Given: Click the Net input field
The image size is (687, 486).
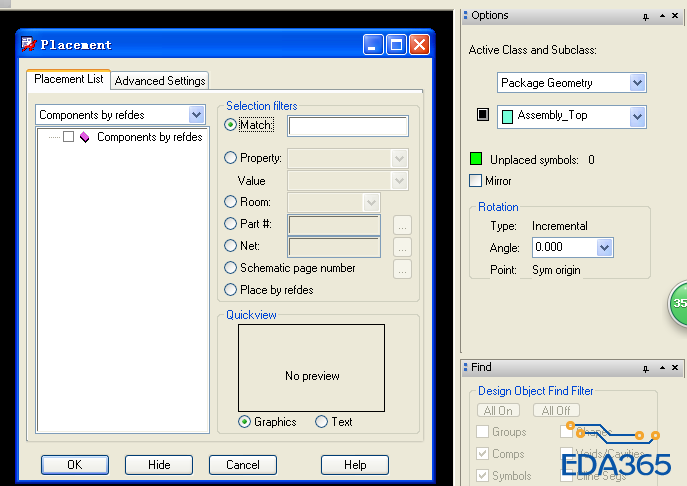Looking at the screenshot, I should coord(334,247).
